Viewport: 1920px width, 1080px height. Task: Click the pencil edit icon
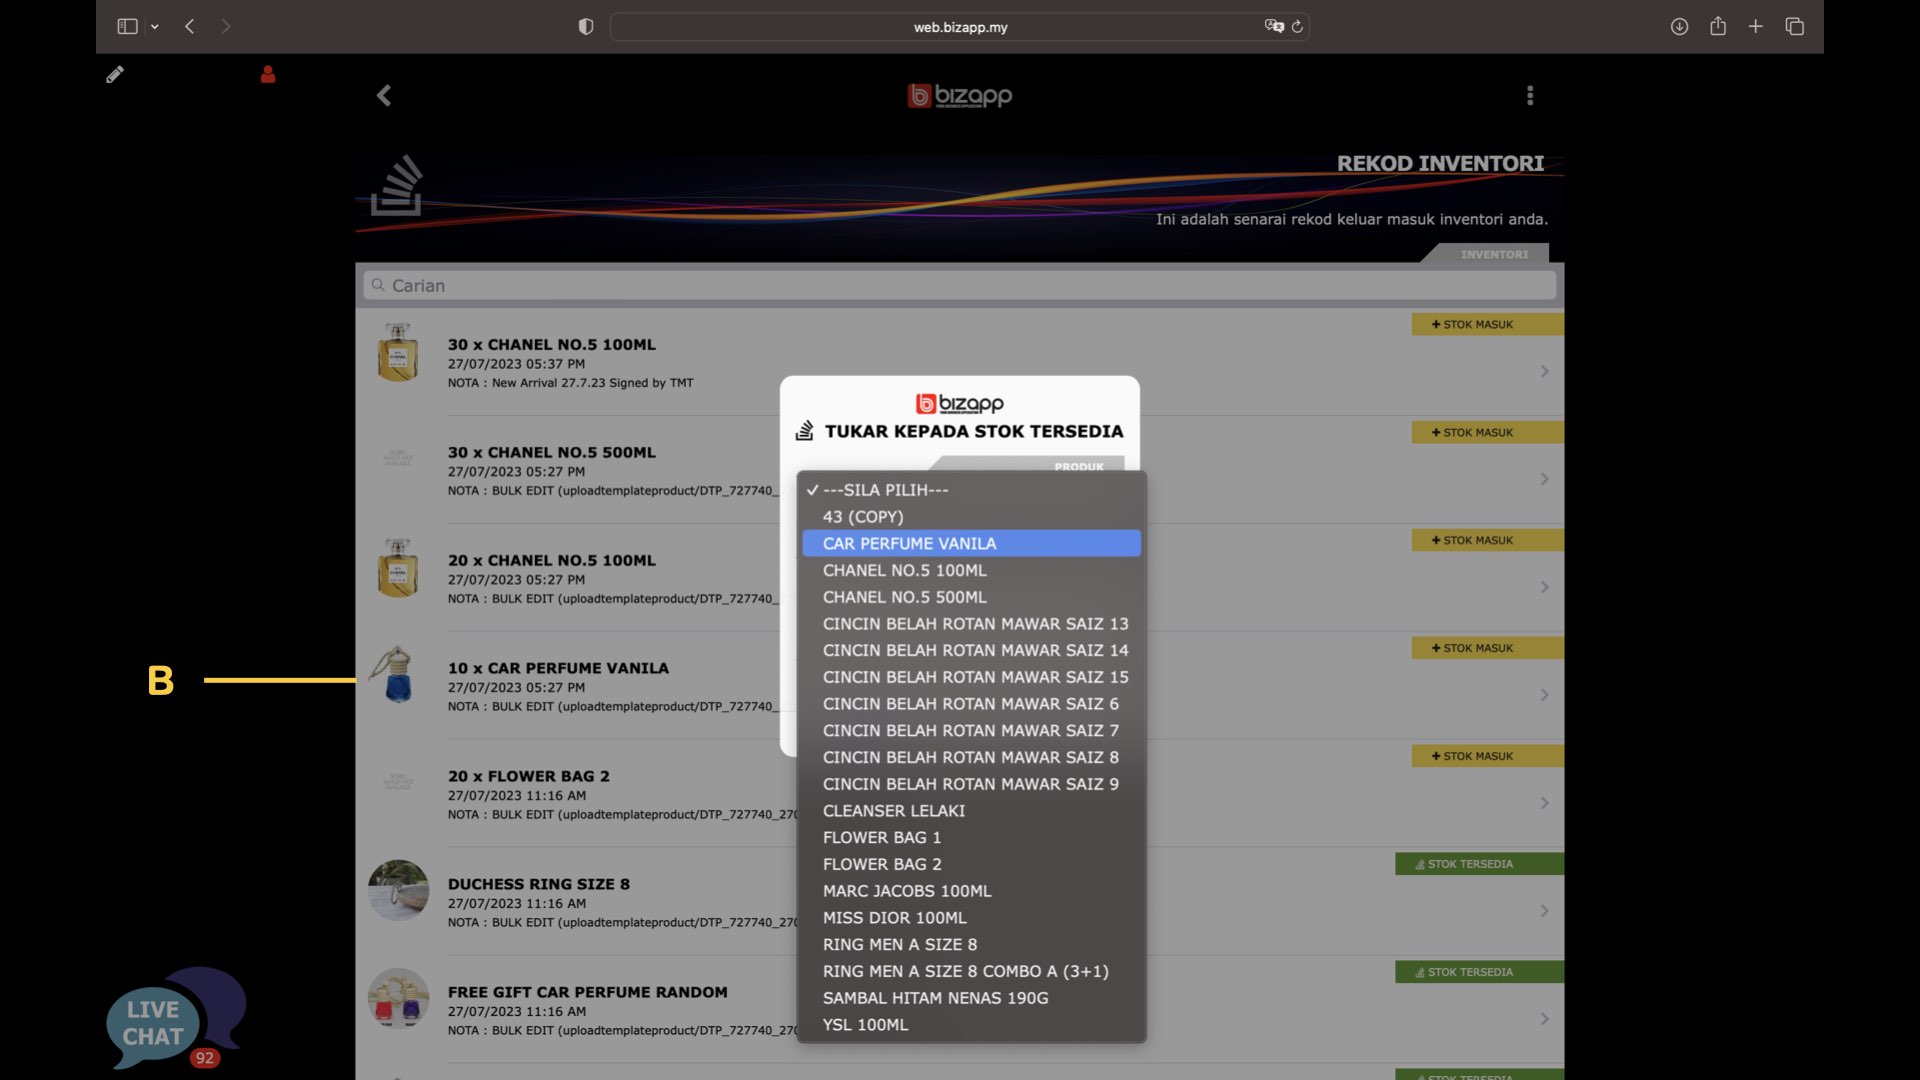(115, 74)
